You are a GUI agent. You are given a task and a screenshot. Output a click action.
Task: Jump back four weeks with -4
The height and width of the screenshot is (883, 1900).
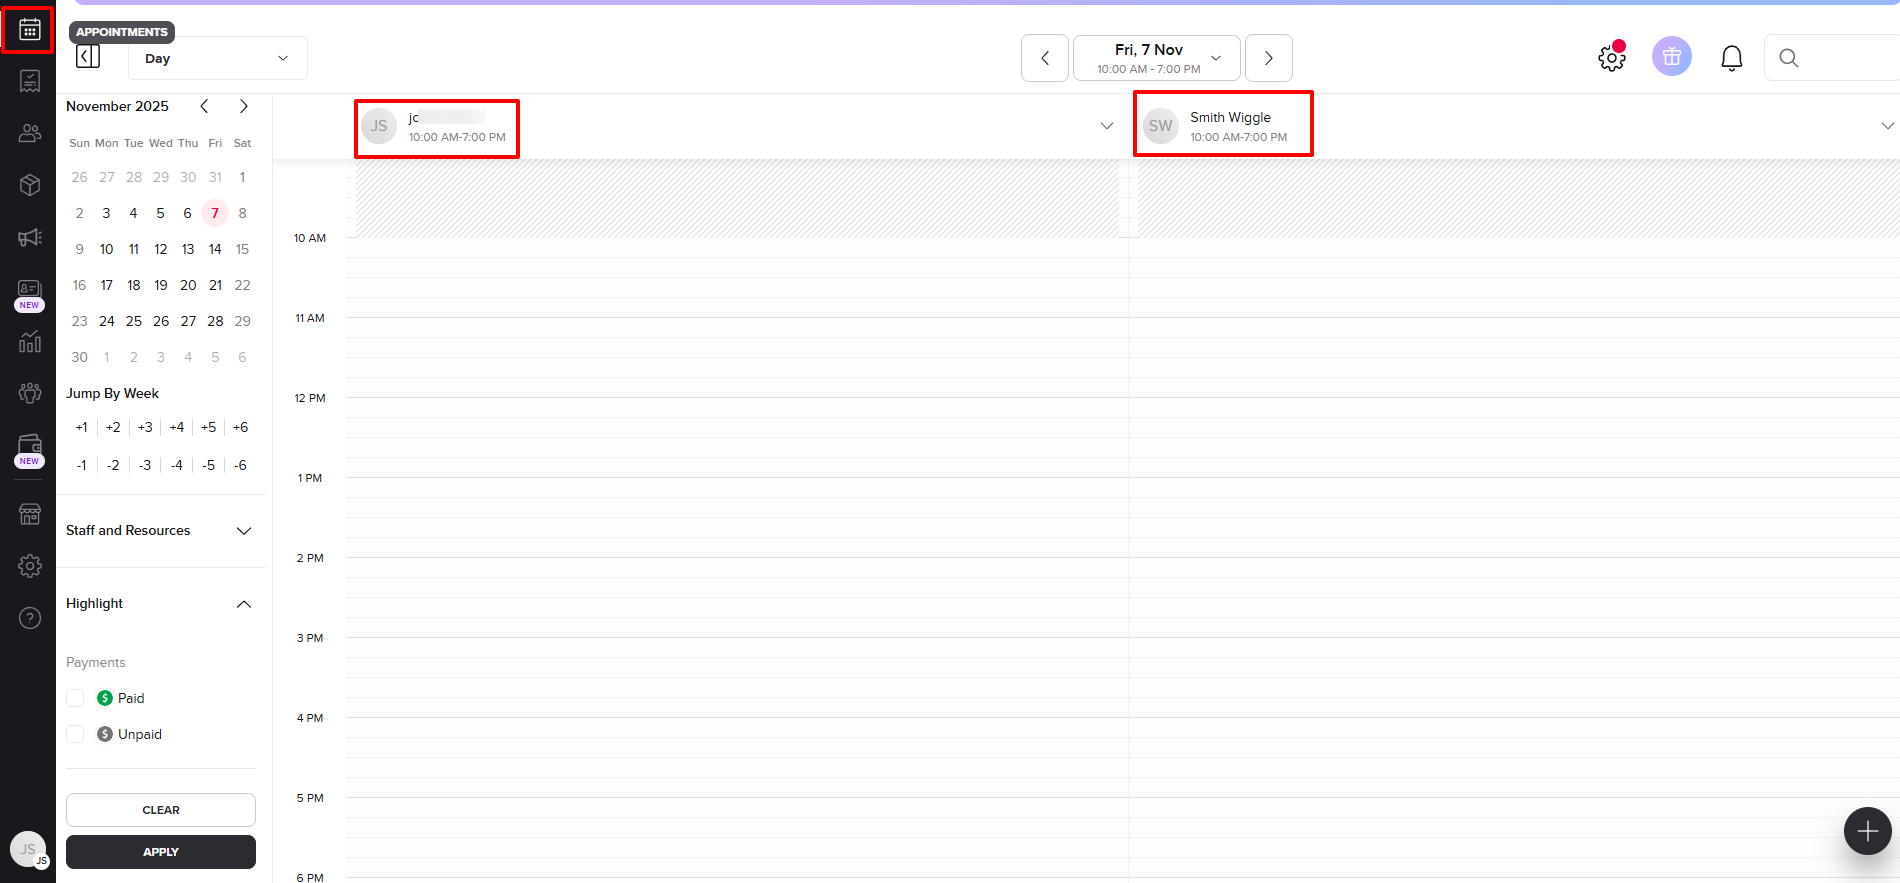tap(177, 465)
